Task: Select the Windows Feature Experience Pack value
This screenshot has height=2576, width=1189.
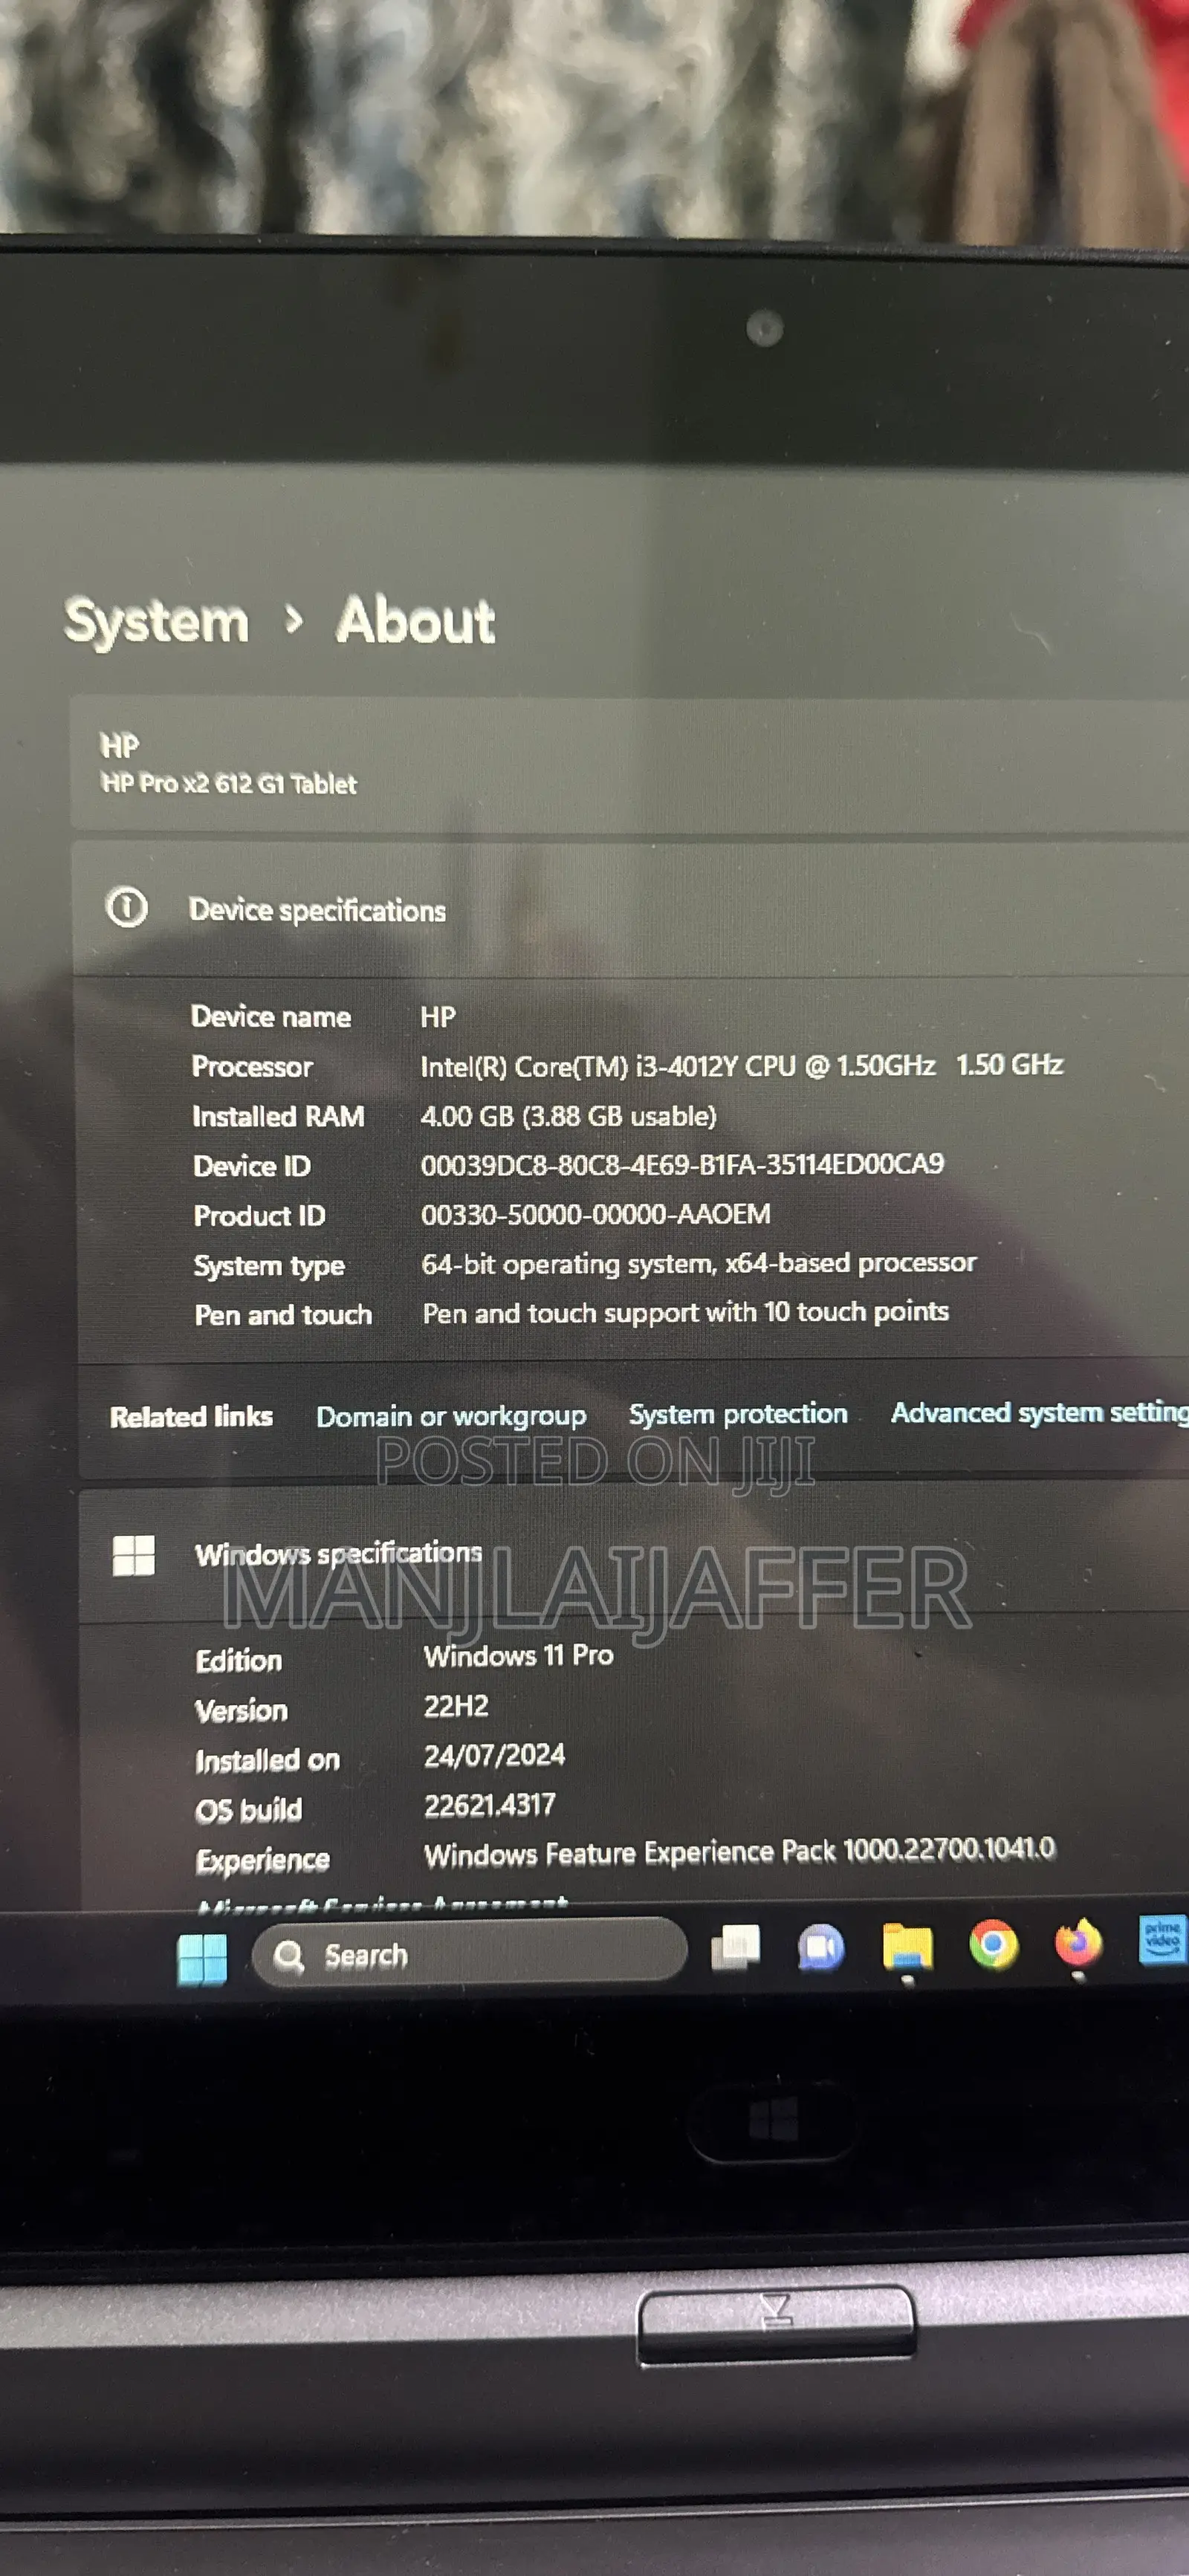Action: [x=740, y=1853]
